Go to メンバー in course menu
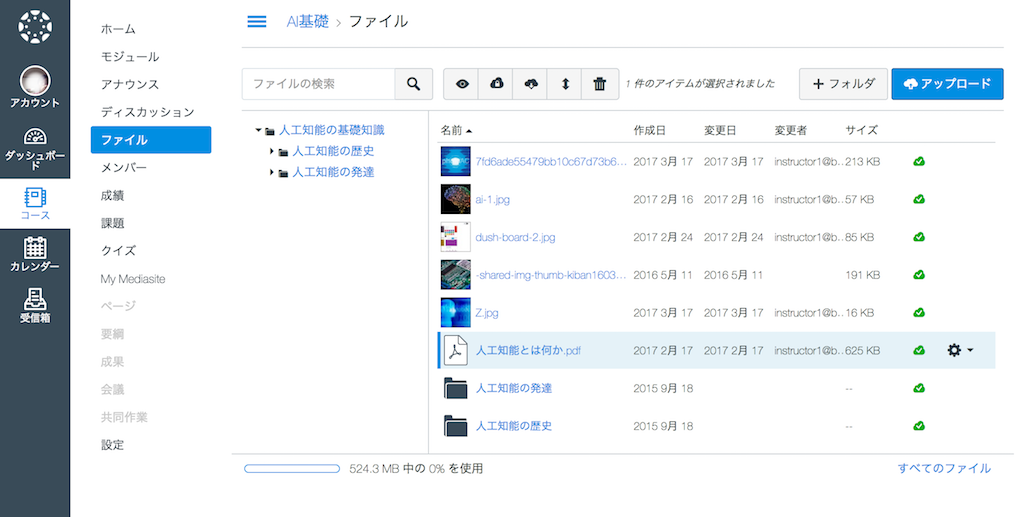Image resolution: width=1024 pixels, height=517 pixels. coord(124,168)
